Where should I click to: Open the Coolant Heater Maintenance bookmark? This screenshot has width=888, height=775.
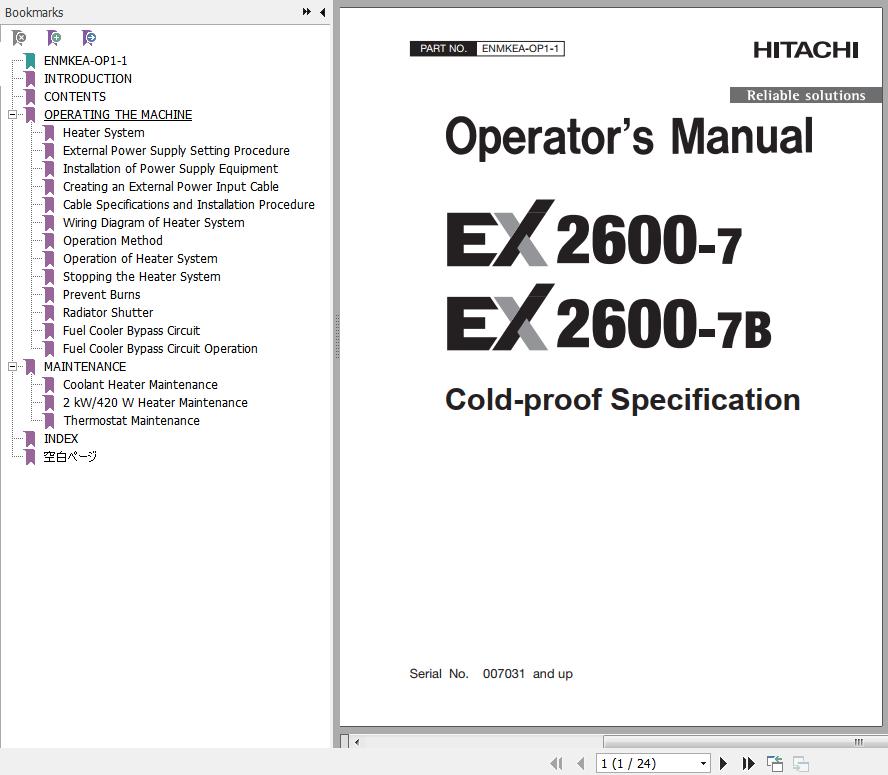pyautogui.click(x=140, y=385)
